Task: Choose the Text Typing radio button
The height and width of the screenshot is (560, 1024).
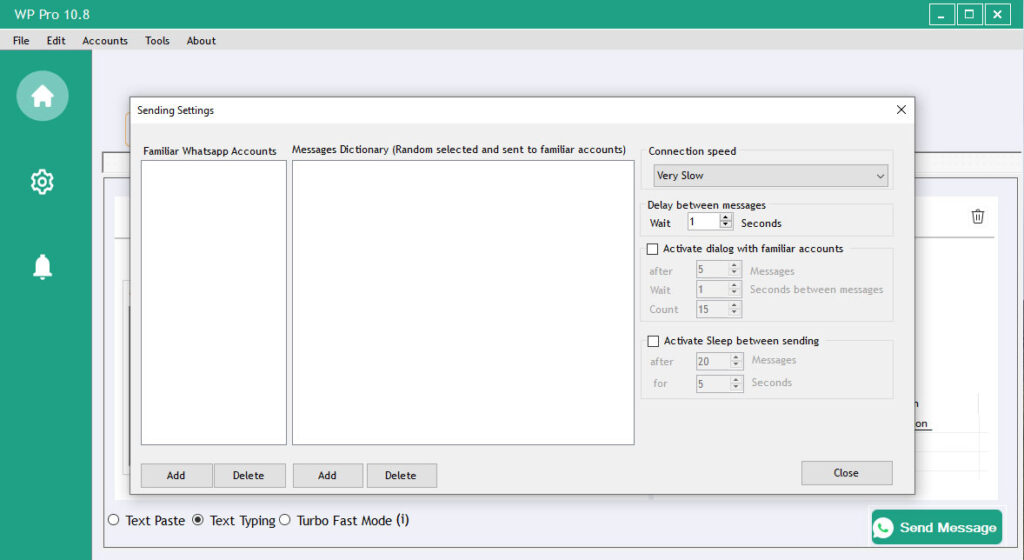Action: coord(198,520)
